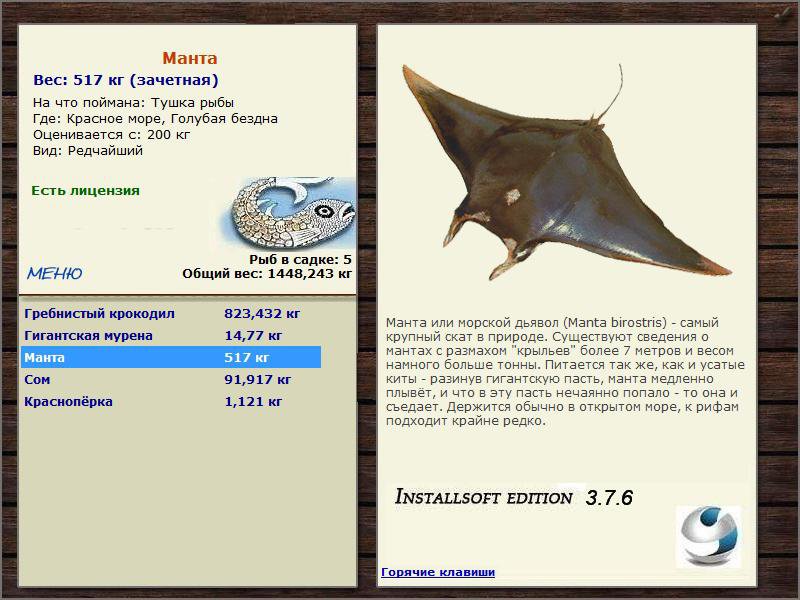Click the weight 1,121 кг value
Image resolution: width=800 pixels, height=600 pixels.
click(x=253, y=401)
